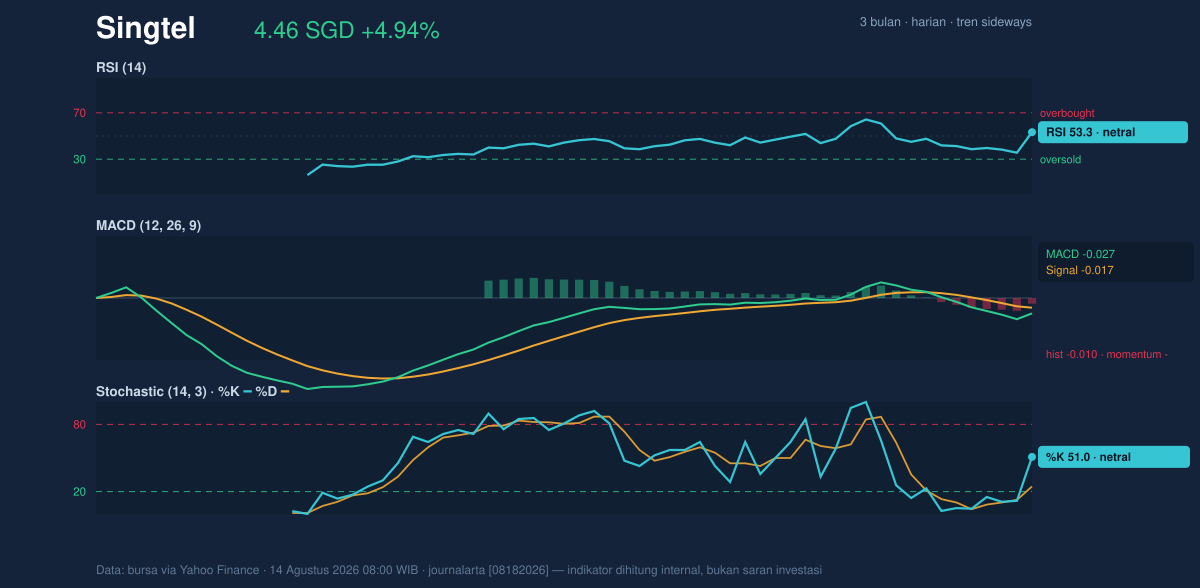Click the %K line endpoint marker

pos(1032,457)
